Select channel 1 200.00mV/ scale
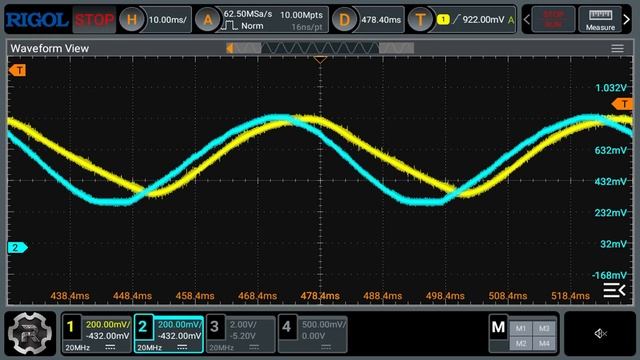The image size is (640, 360). [108, 324]
